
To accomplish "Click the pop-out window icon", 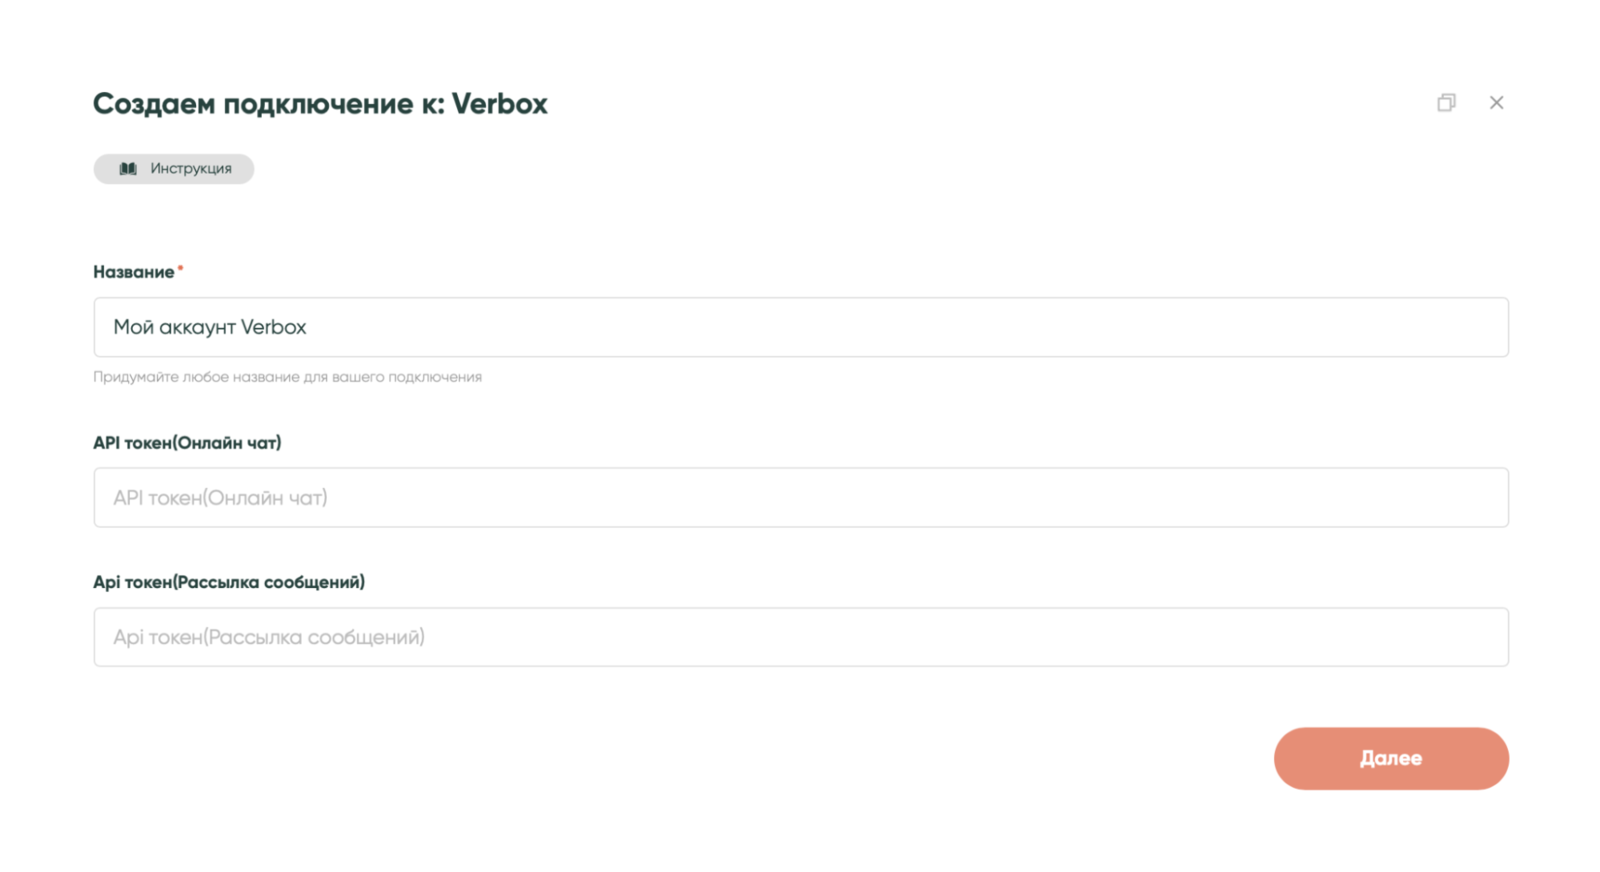I will (1446, 103).
